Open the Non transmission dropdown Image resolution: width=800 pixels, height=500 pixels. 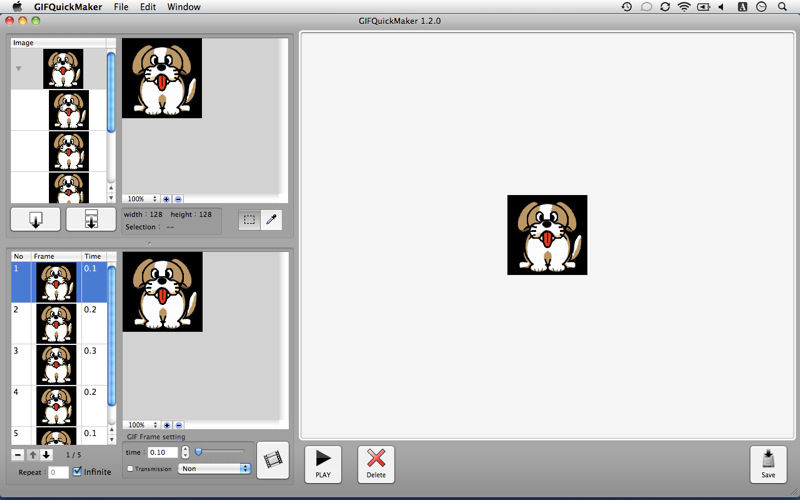point(214,468)
